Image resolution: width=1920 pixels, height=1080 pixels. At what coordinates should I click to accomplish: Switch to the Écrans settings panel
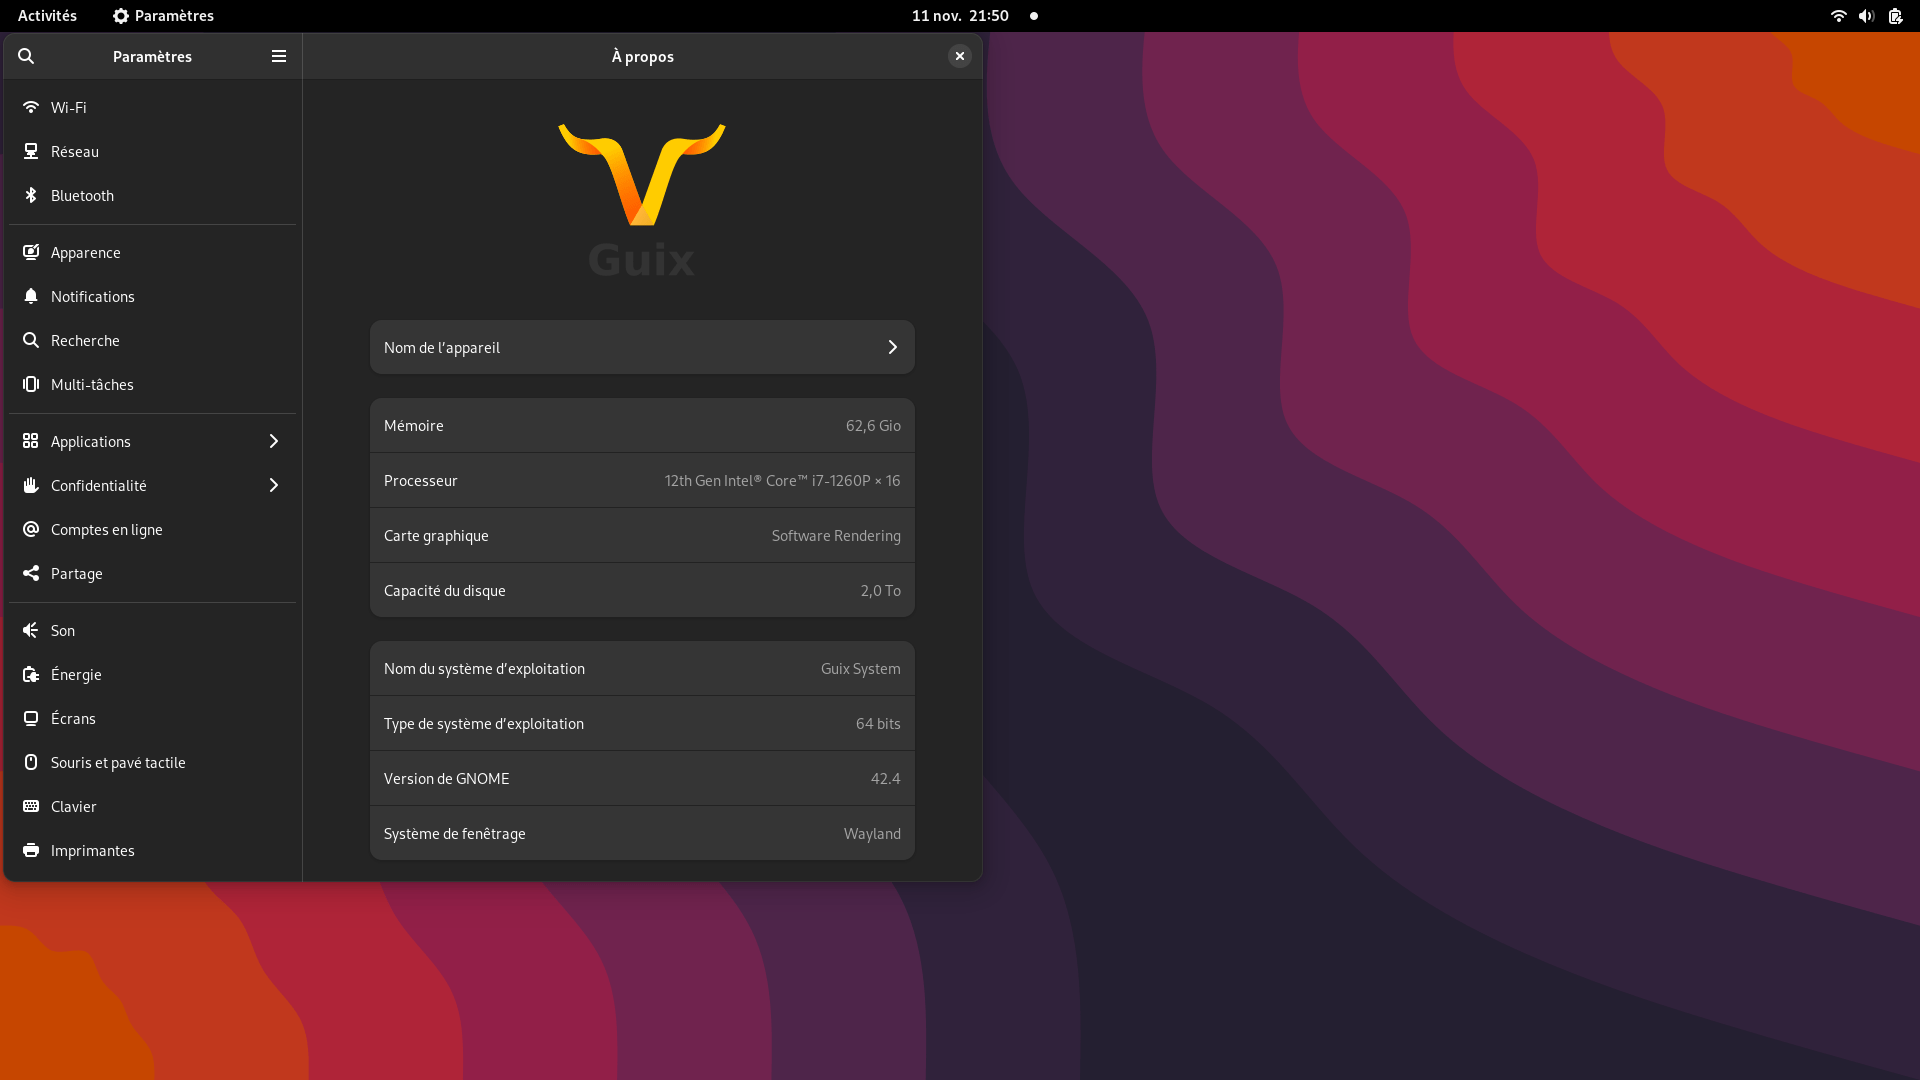tap(73, 718)
